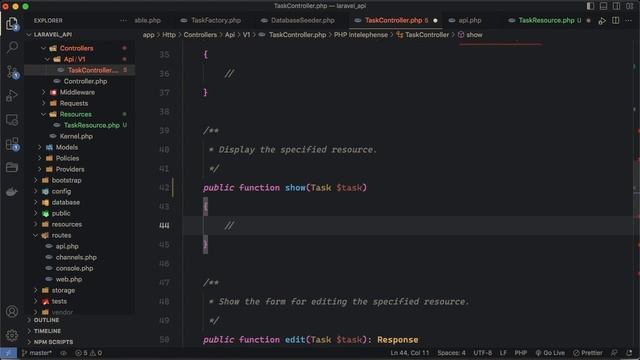Change the LF line ending setting

(503, 353)
